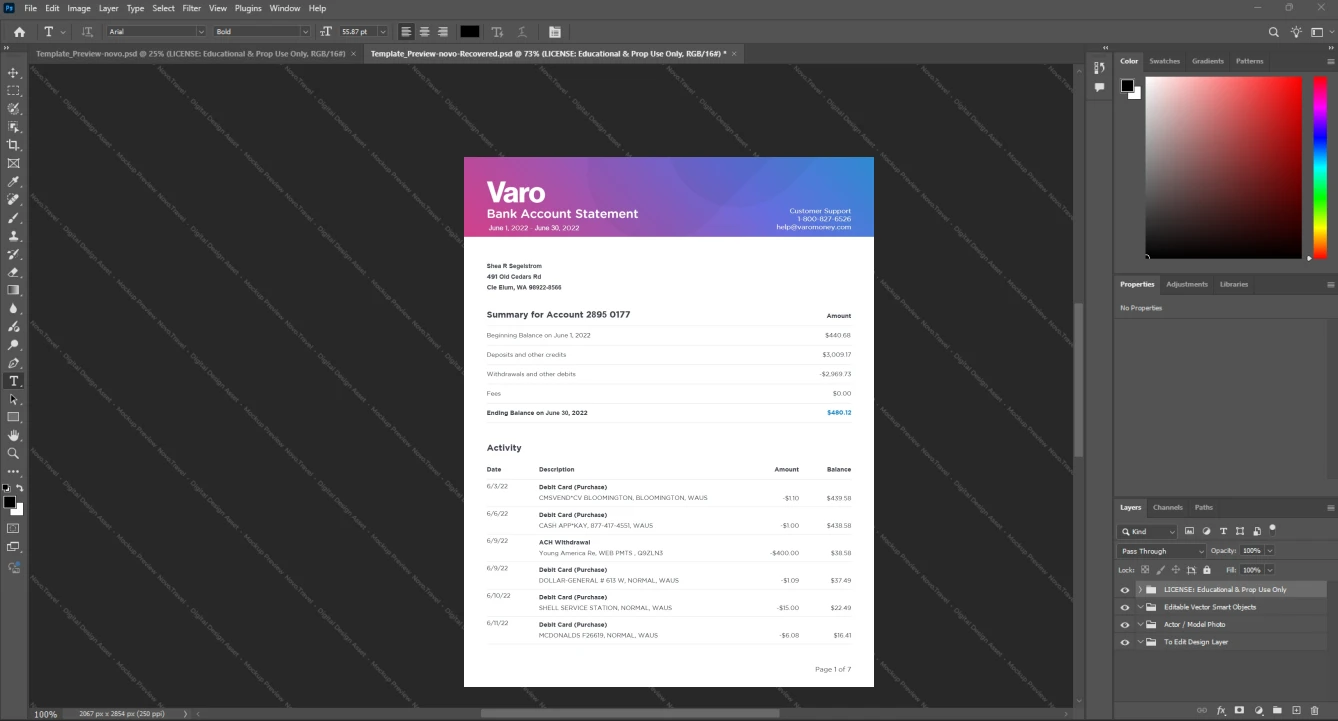Create a new group in Layers panel
1338x721 pixels.
(x=1277, y=710)
